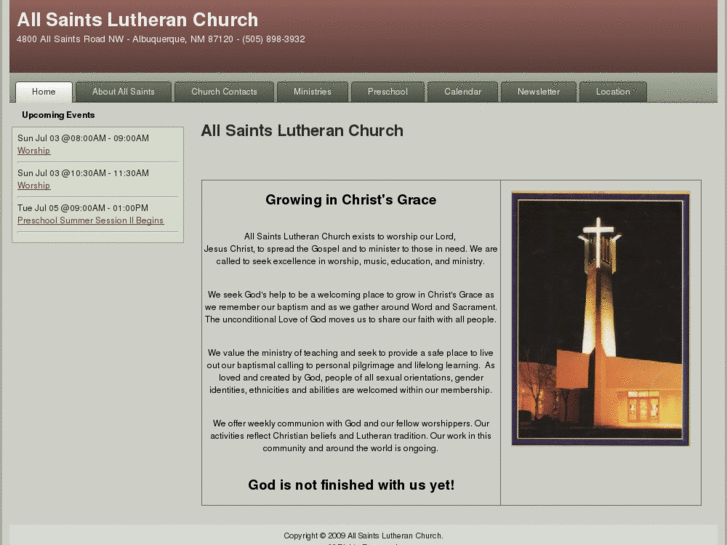Click paragraph starting 'We offer weekly communion'
This screenshot has width=727, height=545.
pyautogui.click(x=351, y=436)
